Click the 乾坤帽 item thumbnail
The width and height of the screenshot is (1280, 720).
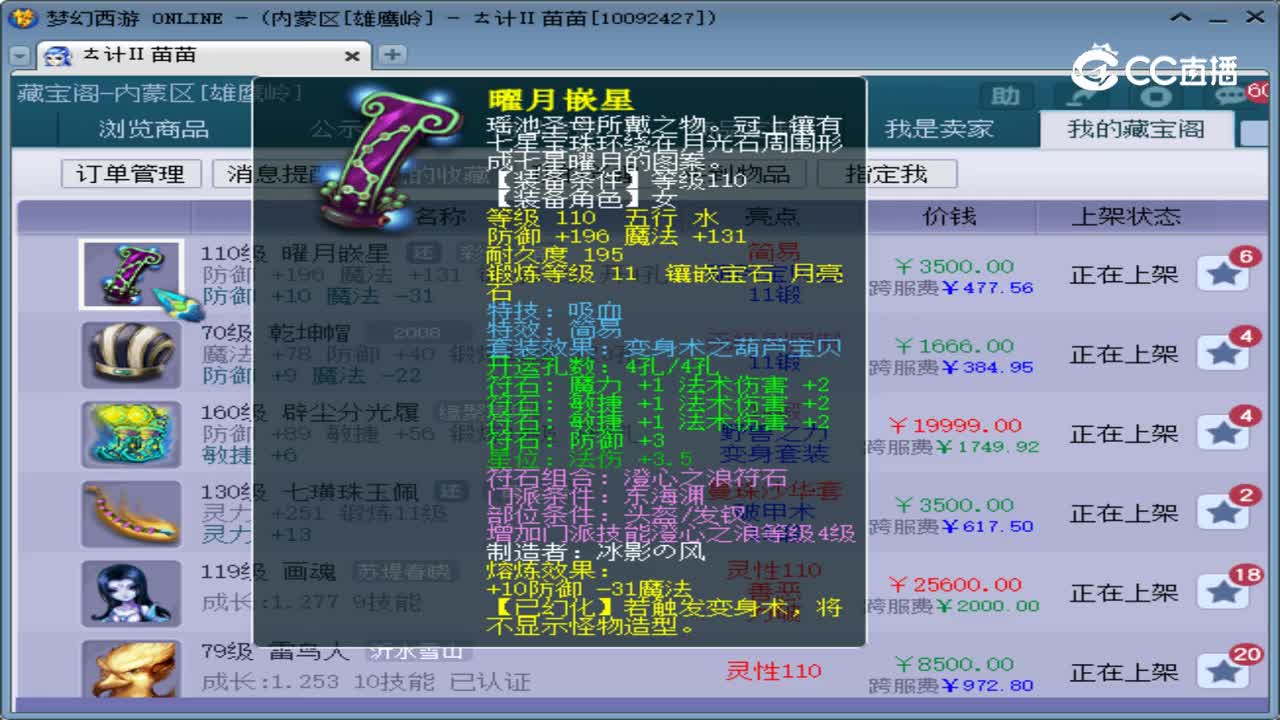pos(133,355)
